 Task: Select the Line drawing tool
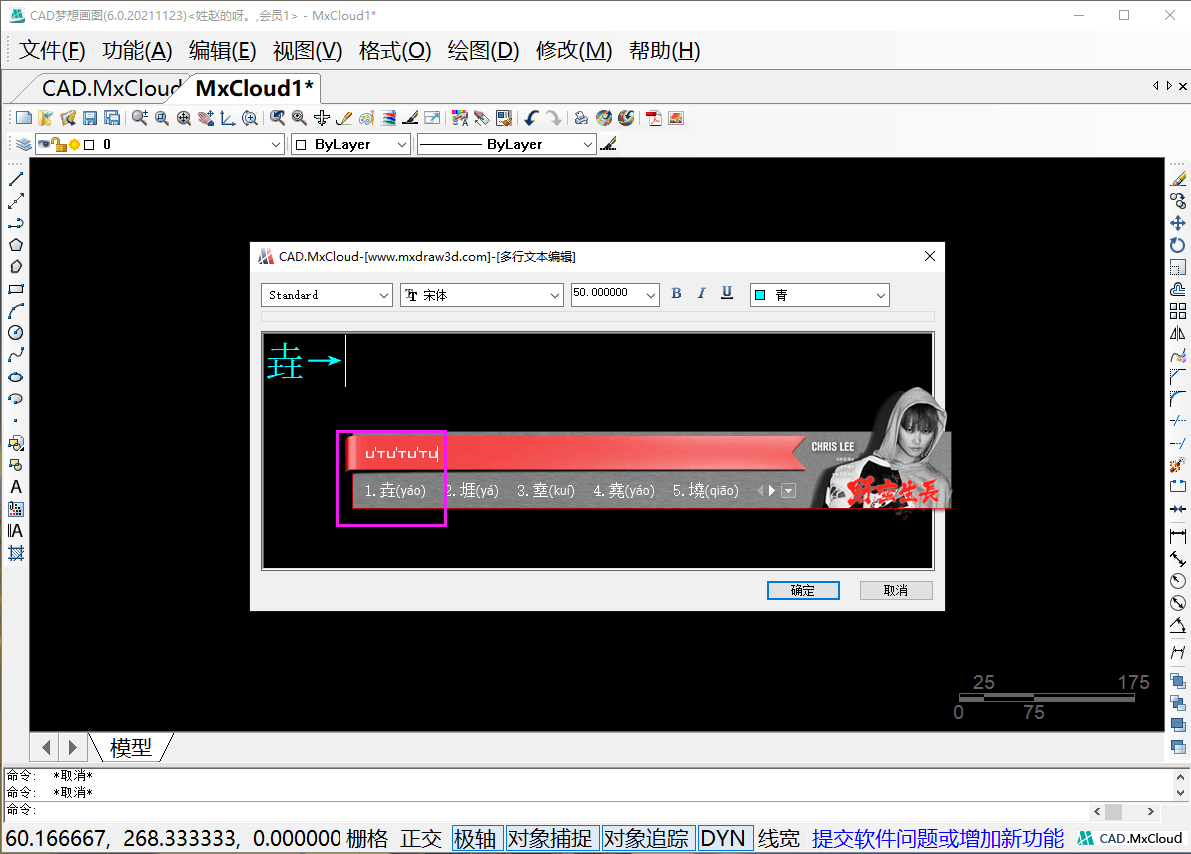tap(15, 179)
